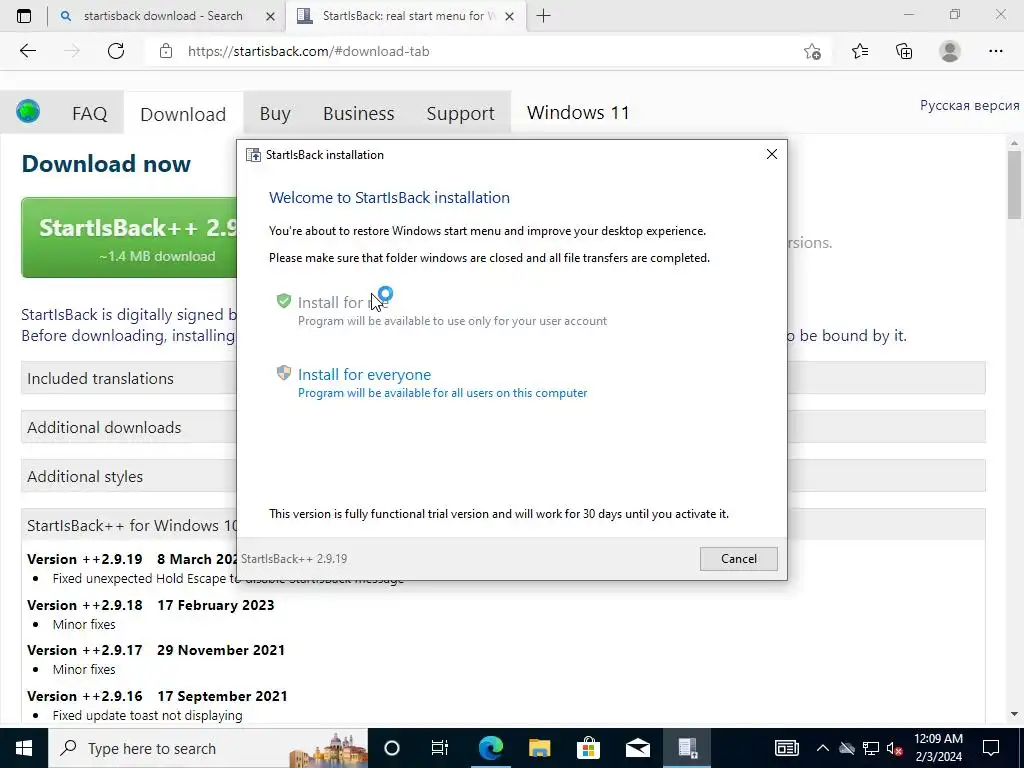The width and height of the screenshot is (1024, 768).
Task: Open the Windows 11 tab
Action: click(x=578, y=113)
